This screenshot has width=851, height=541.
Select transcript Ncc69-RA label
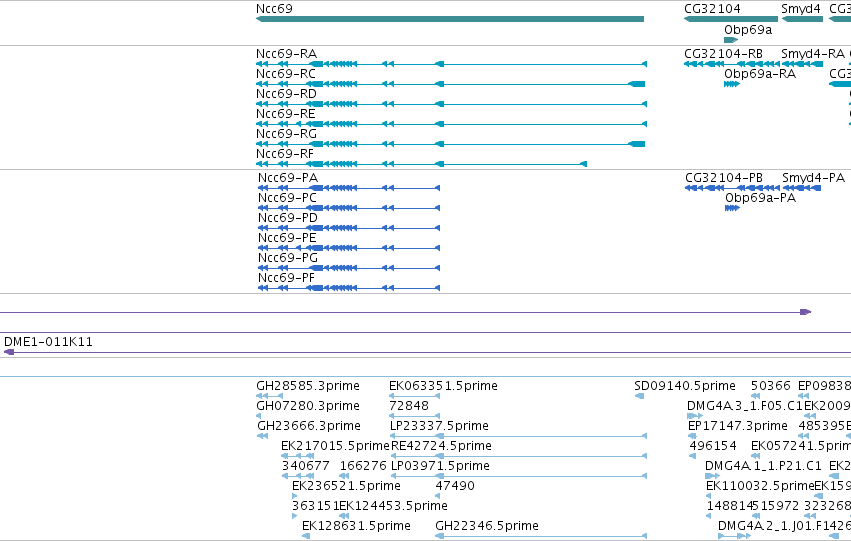(287, 54)
